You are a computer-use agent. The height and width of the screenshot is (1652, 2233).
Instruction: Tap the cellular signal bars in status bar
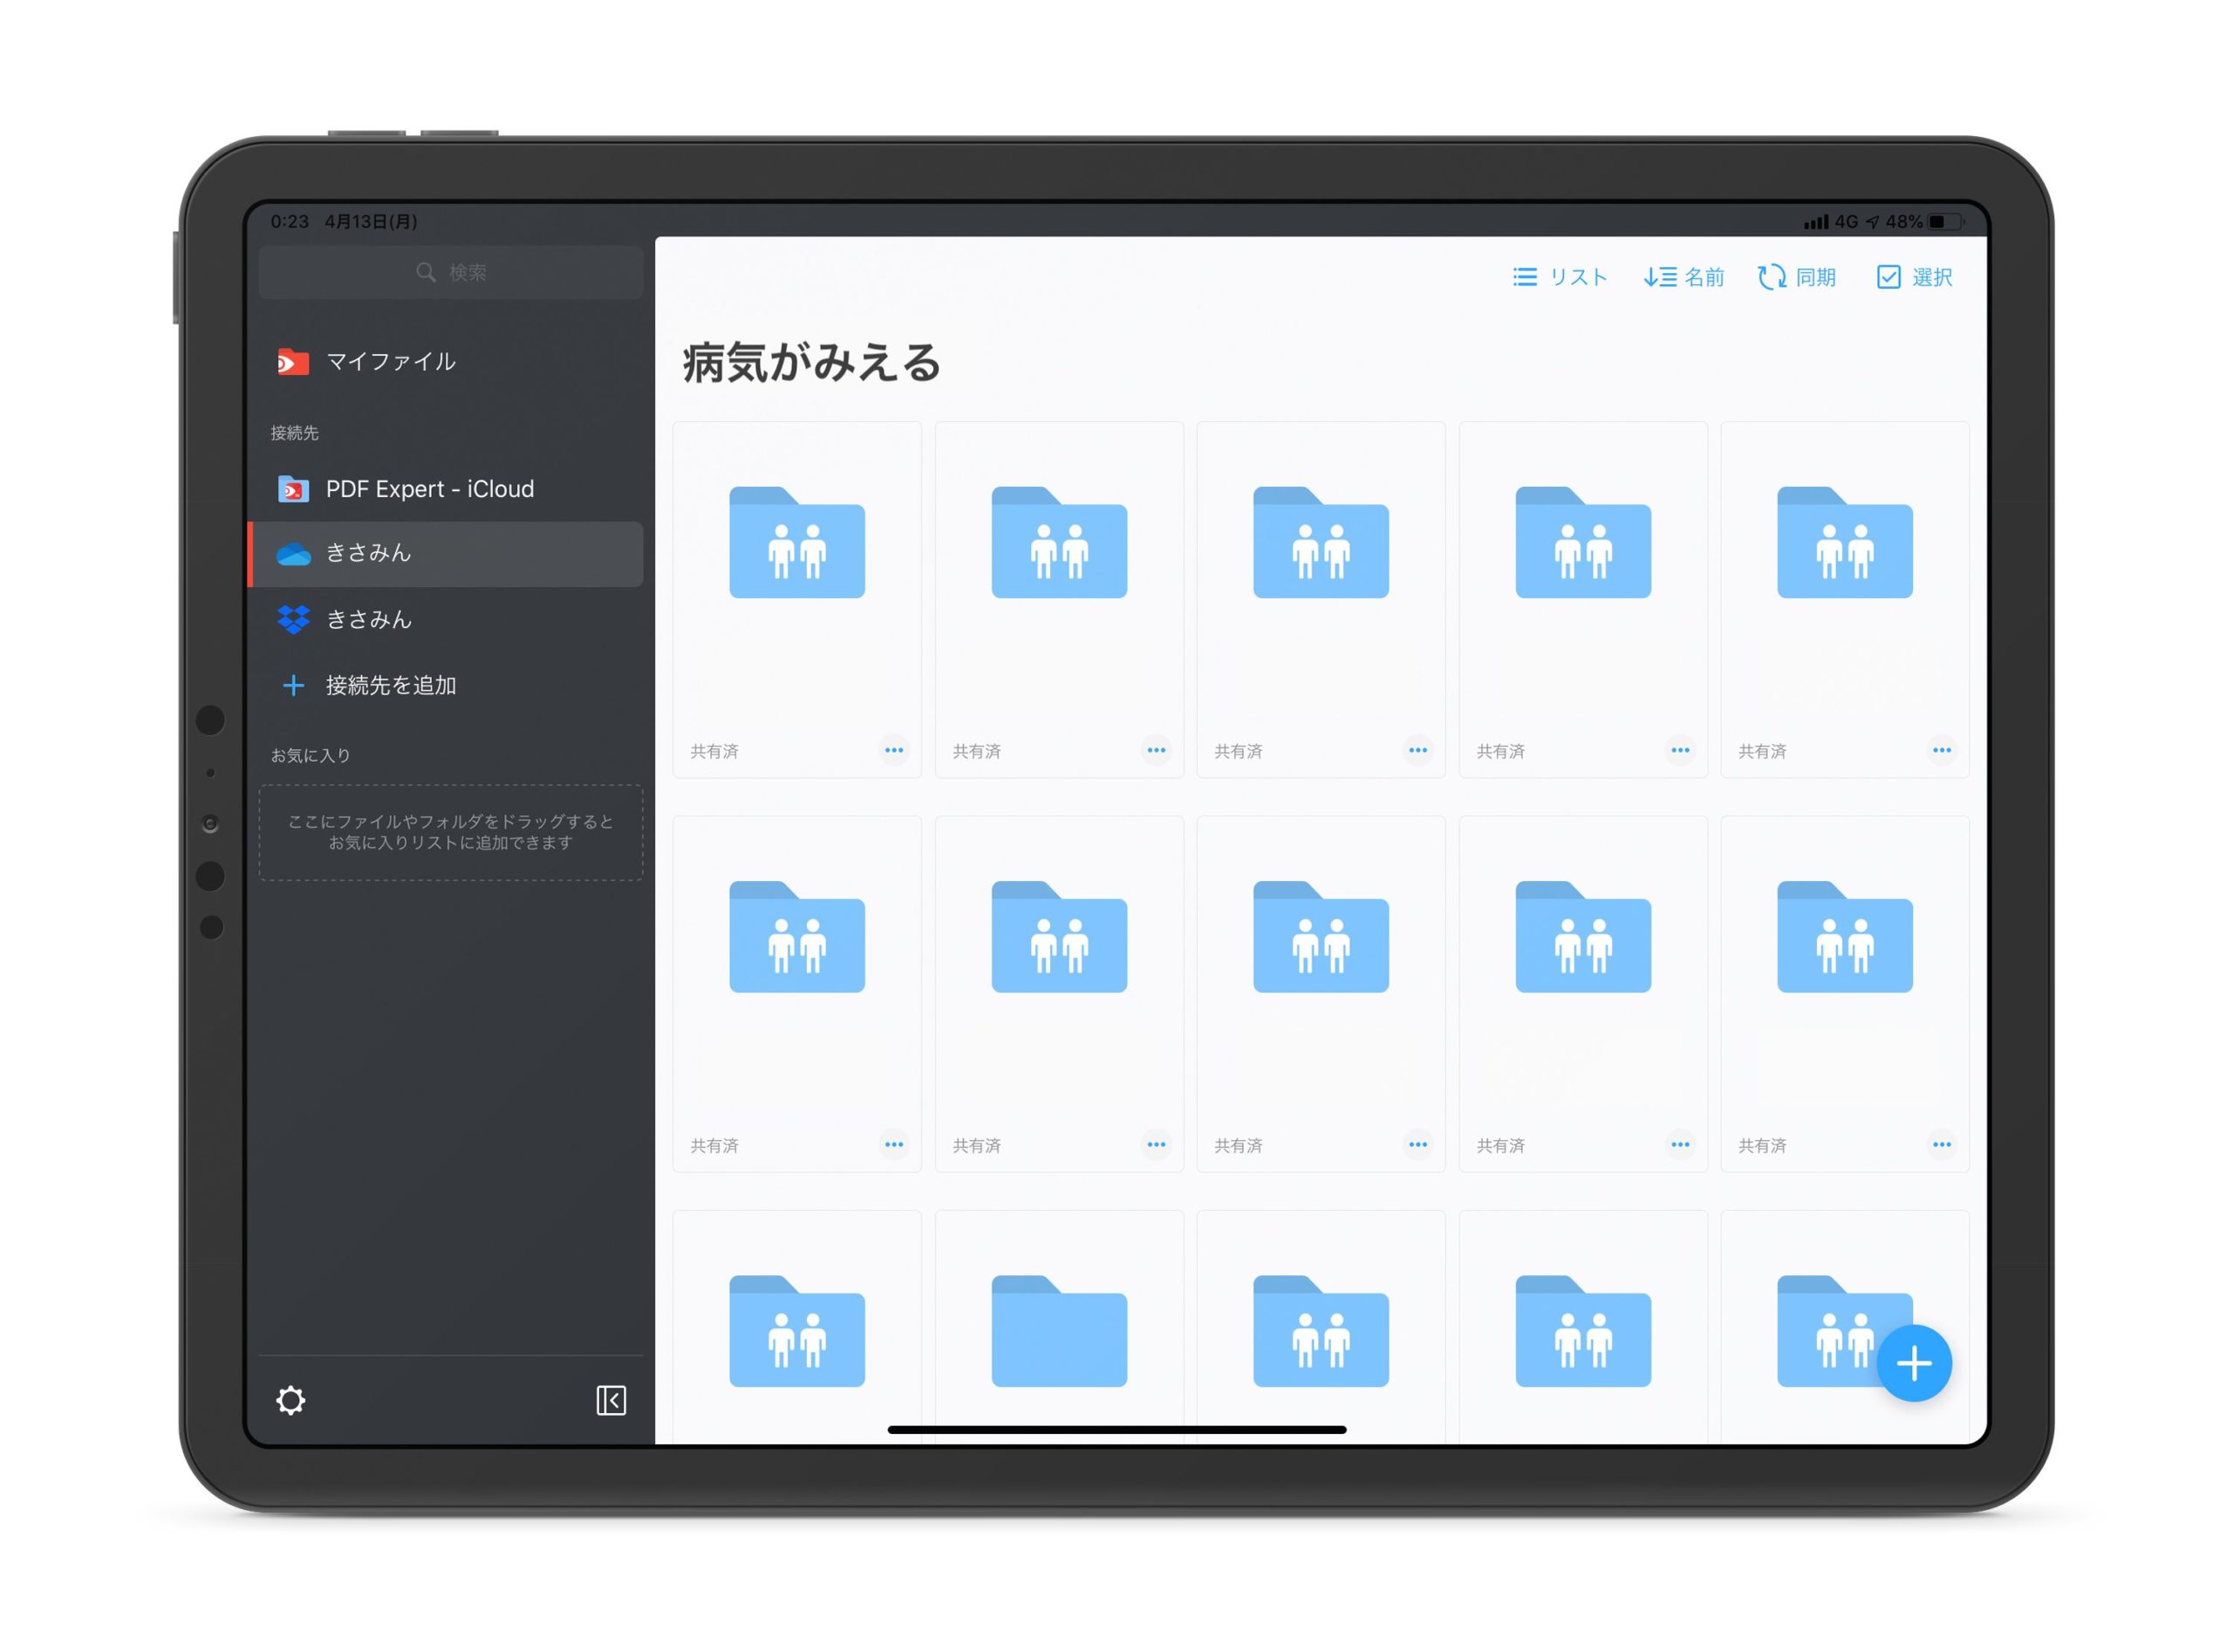[1816, 222]
